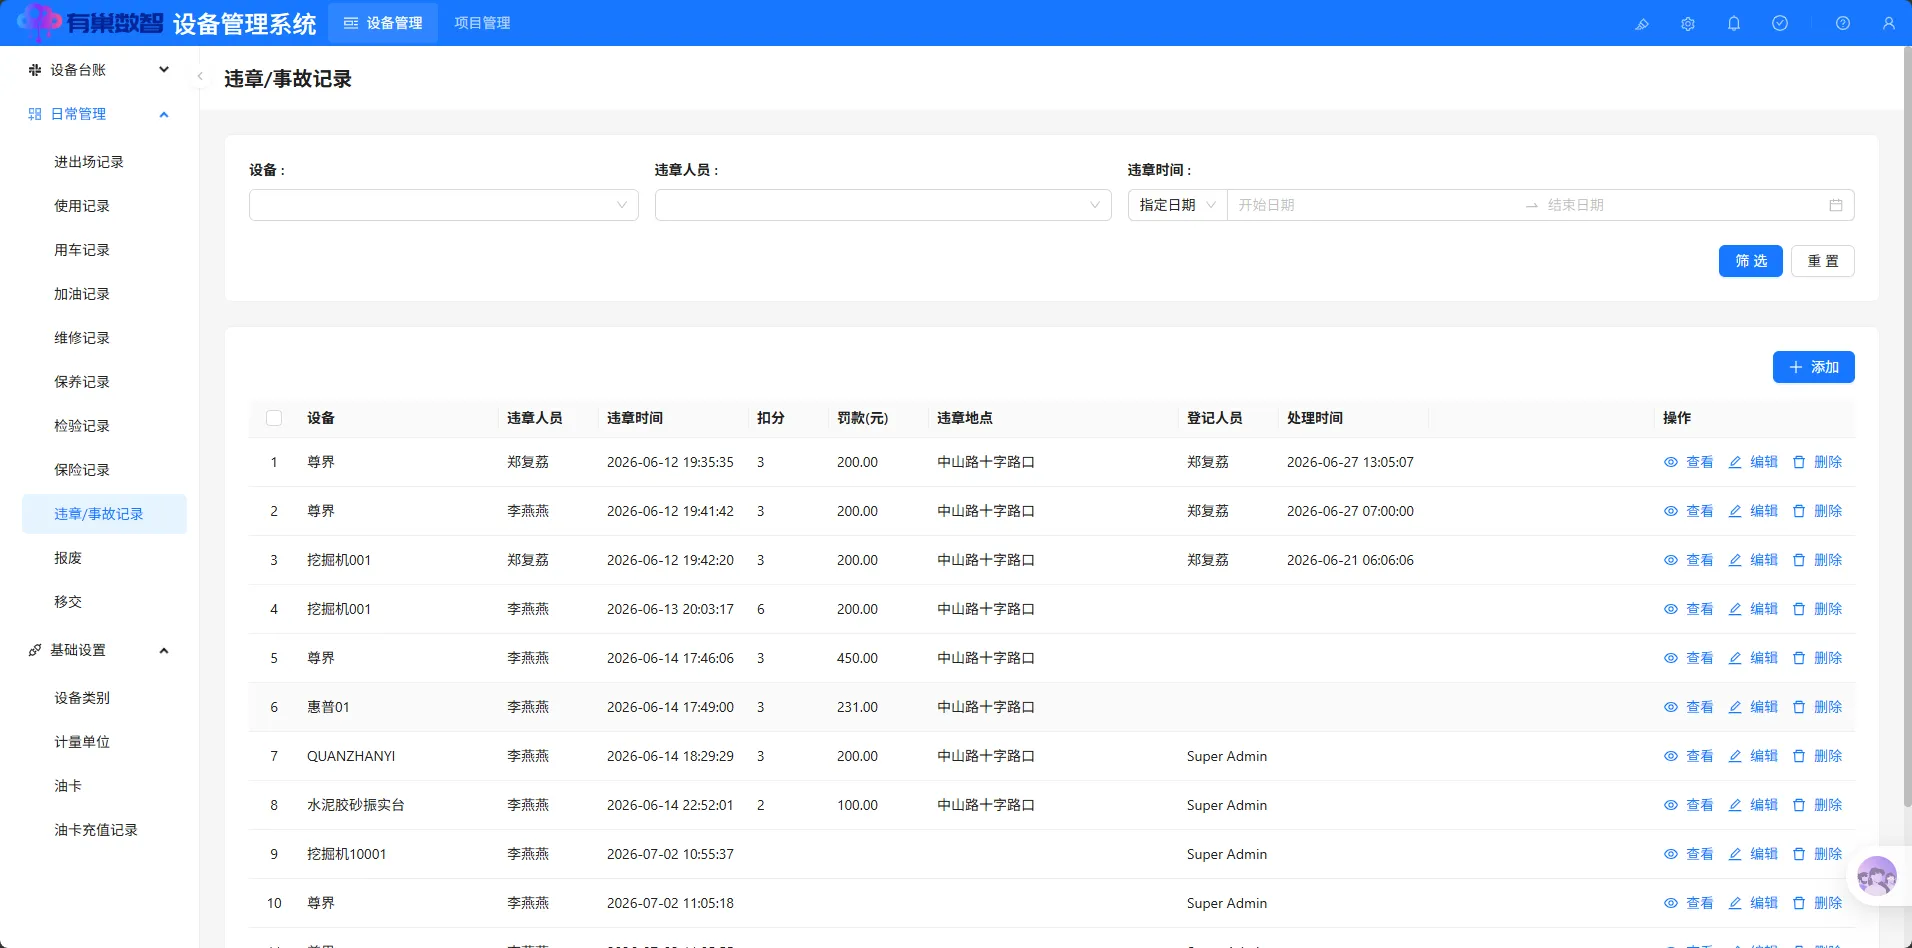Delete row 1 尊界 record

(1817, 462)
